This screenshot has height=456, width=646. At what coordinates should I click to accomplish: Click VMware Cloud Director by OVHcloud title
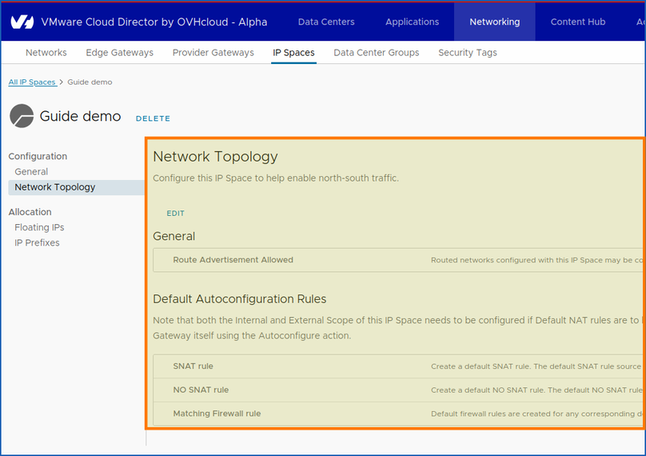(x=154, y=22)
